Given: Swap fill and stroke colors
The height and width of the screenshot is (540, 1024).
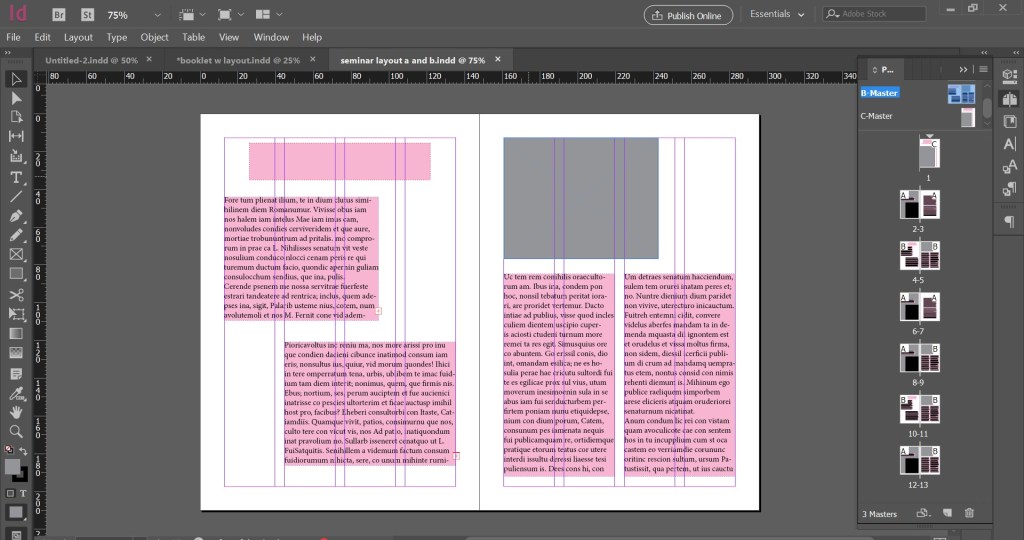Looking at the screenshot, I should coord(24,451).
